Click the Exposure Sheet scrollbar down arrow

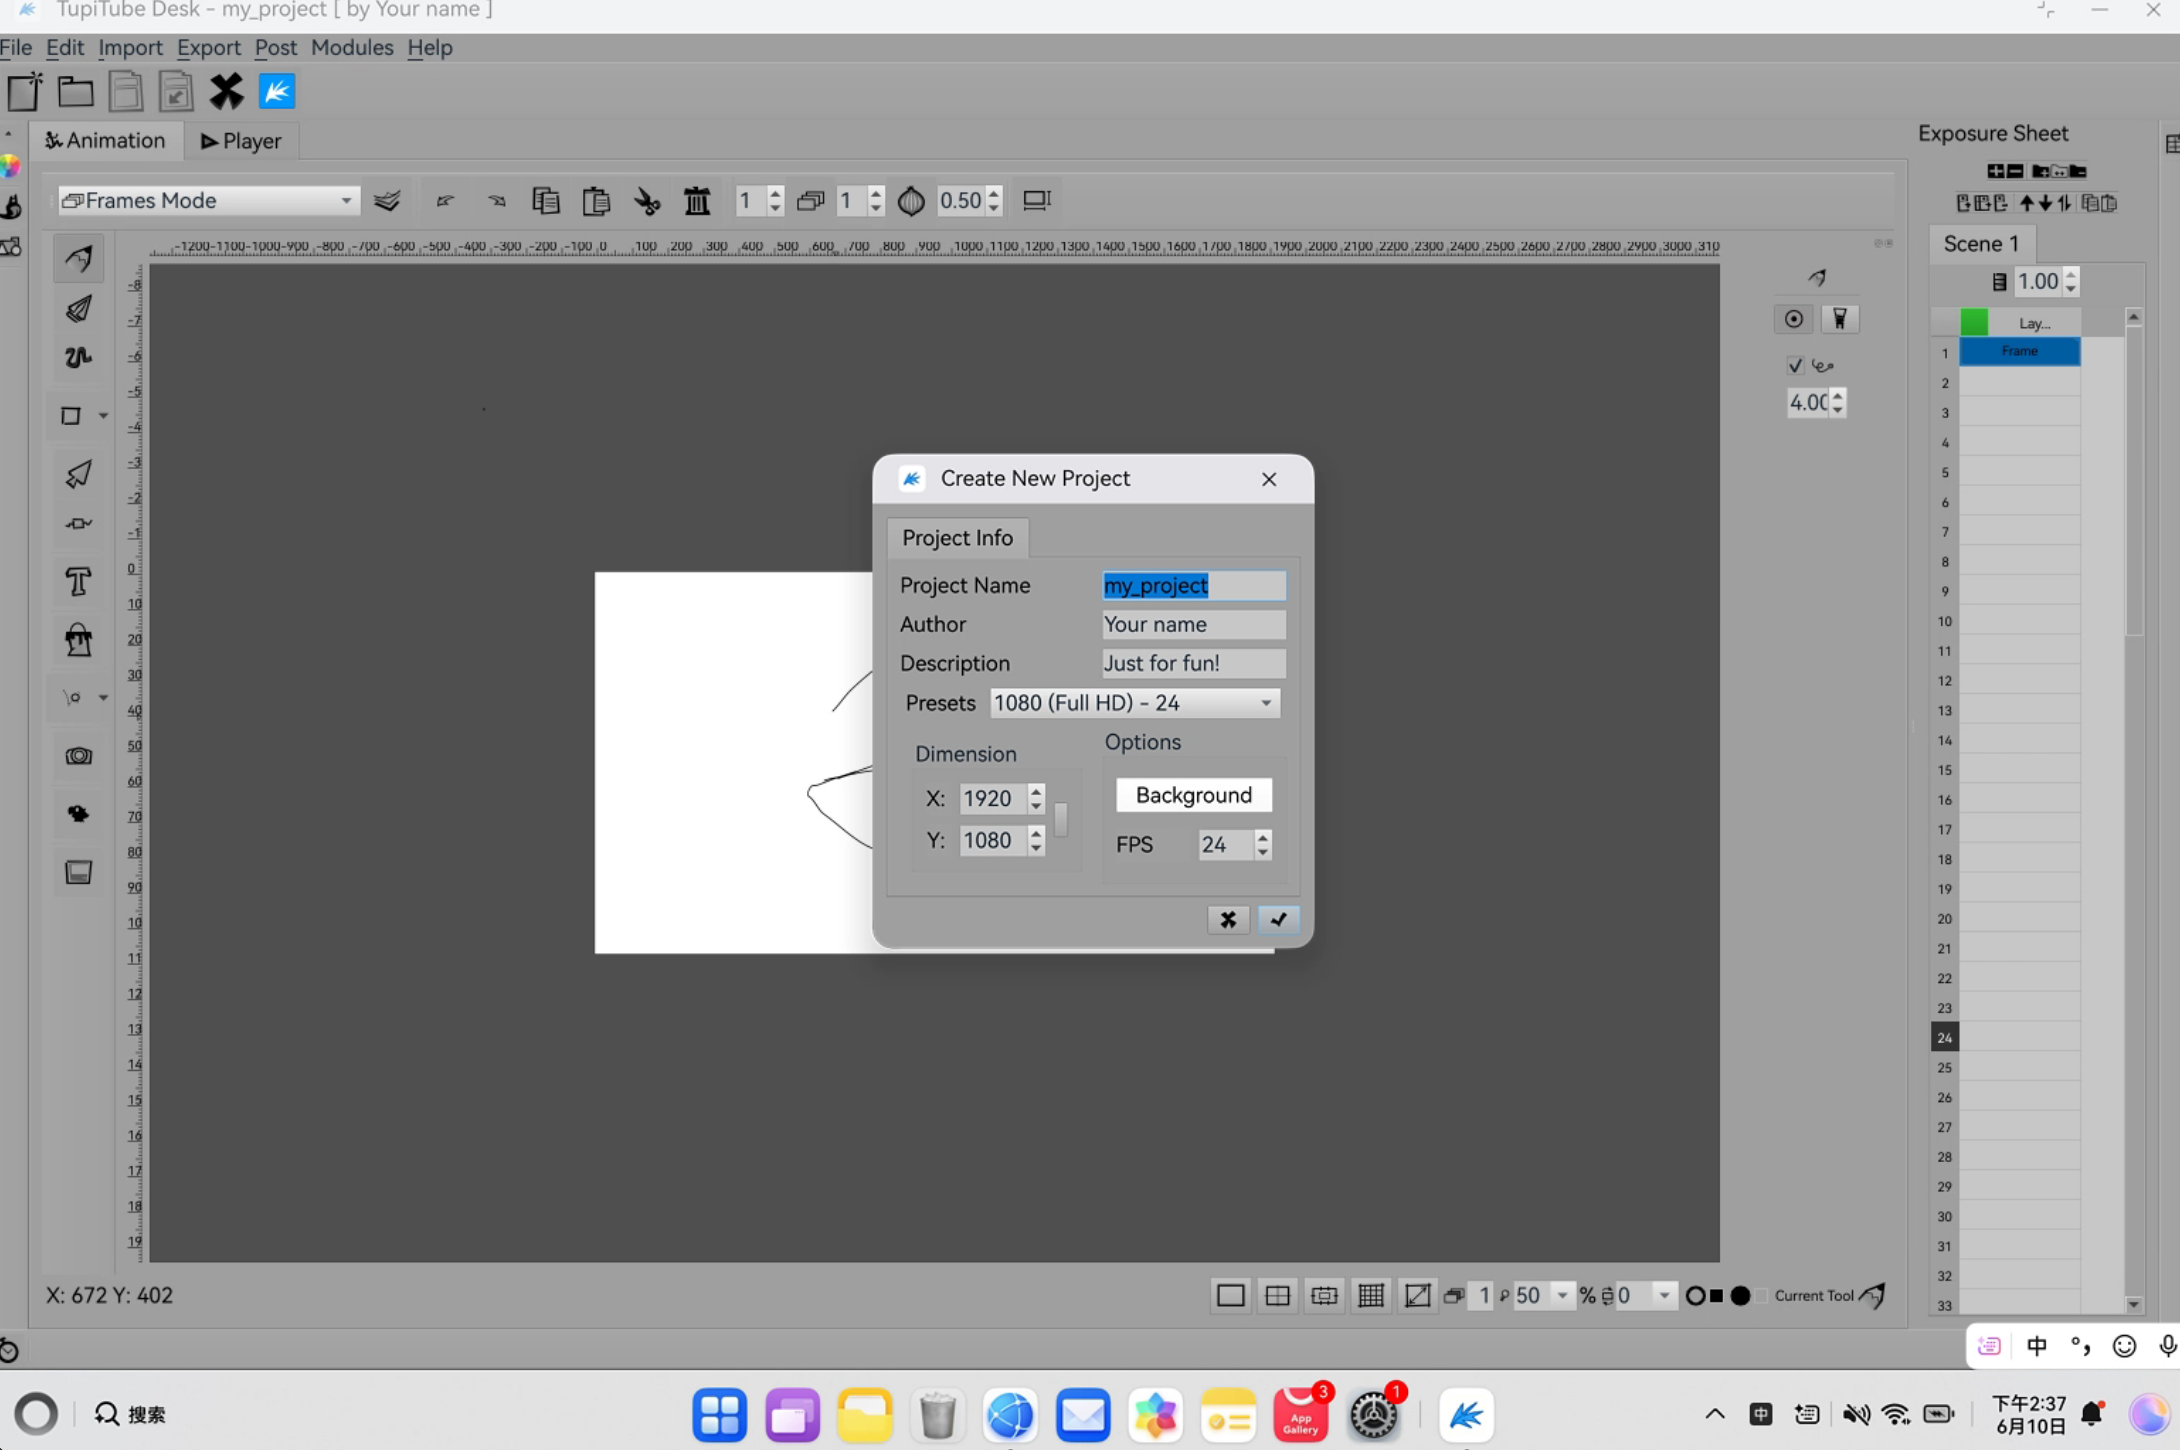(2134, 1304)
